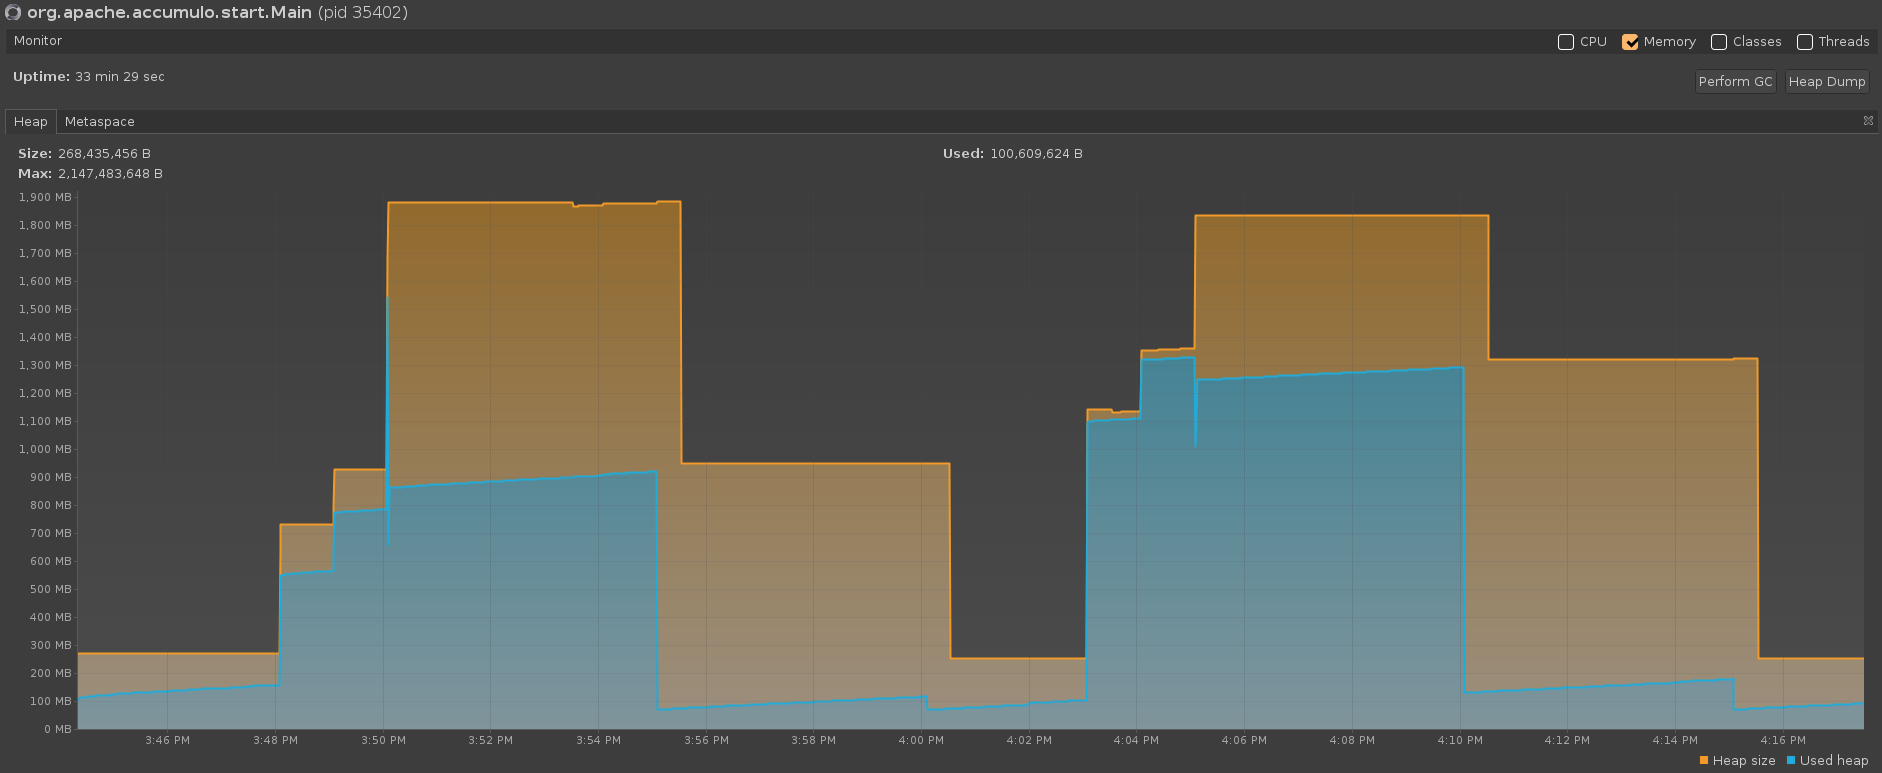Enable the Threads graph checkbox
Viewport: 1882px width, 773px height.
click(x=1805, y=42)
